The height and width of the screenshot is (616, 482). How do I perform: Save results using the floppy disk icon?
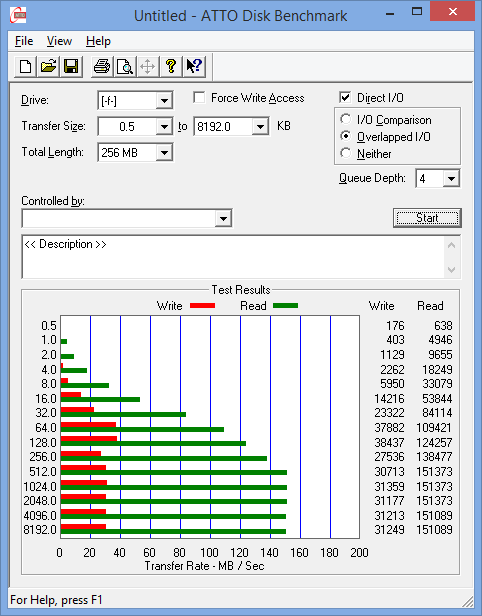[x=71, y=66]
